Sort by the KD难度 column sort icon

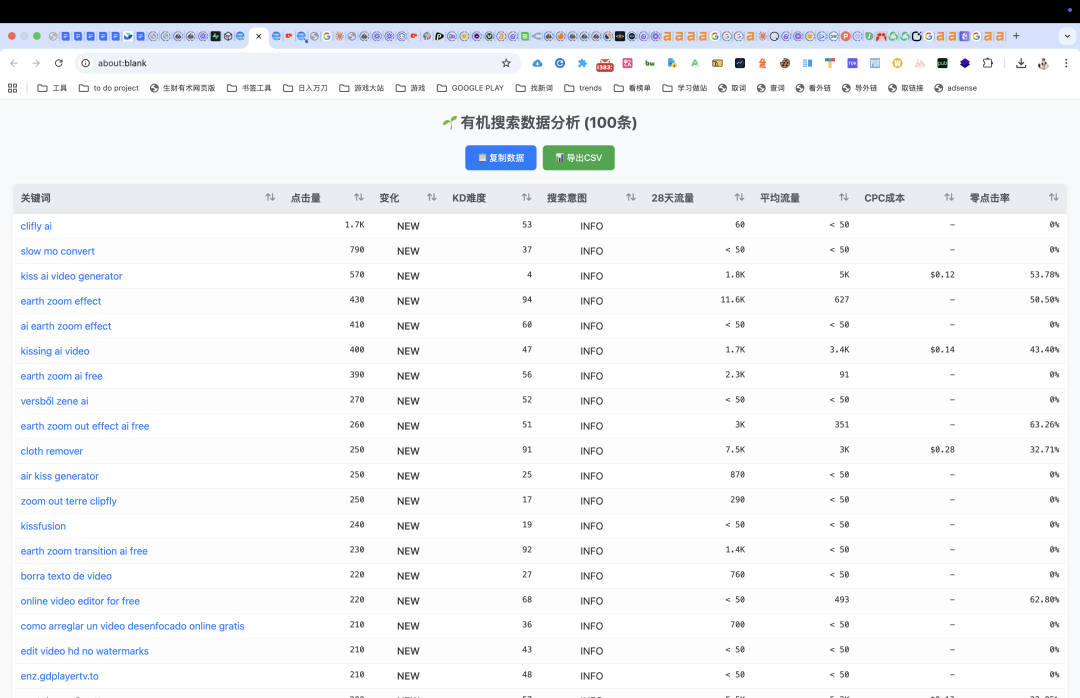click(x=526, y=198)
